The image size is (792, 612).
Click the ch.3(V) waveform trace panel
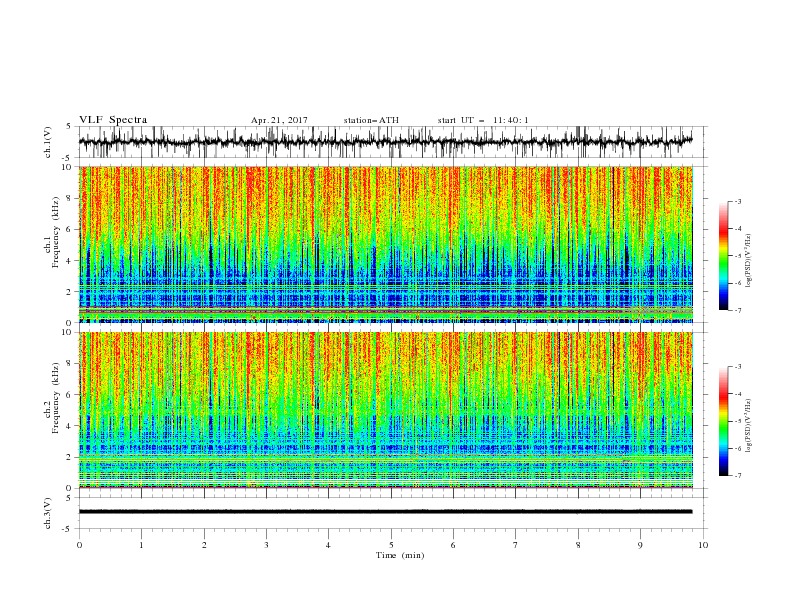[392, 513]
